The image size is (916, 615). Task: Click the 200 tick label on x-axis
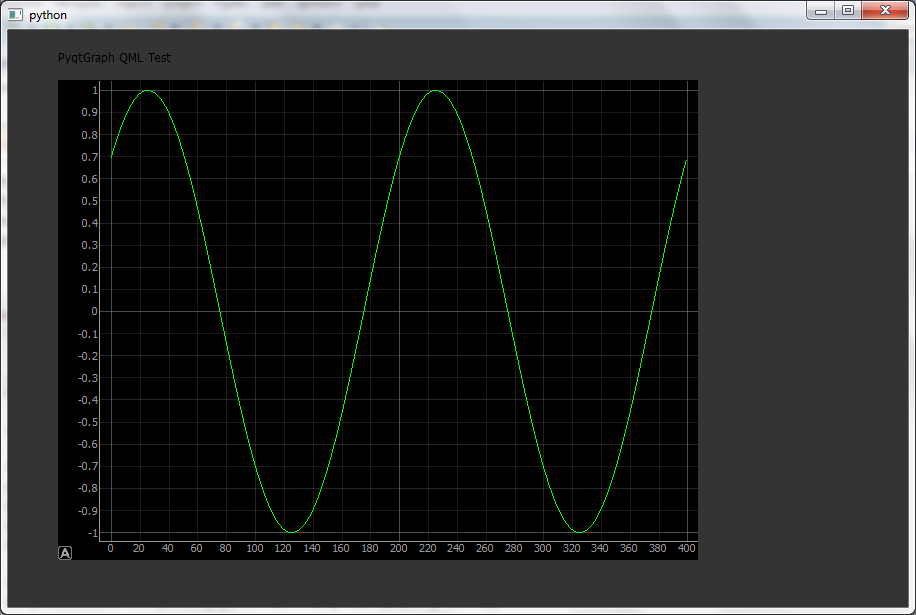point(398,548)
